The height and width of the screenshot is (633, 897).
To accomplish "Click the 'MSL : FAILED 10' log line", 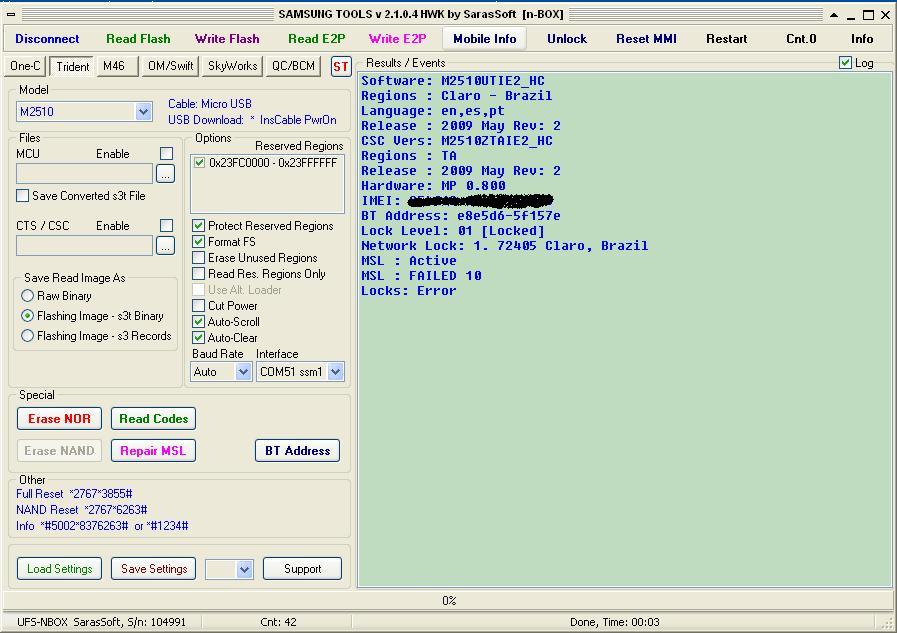I will pos(421,276).
